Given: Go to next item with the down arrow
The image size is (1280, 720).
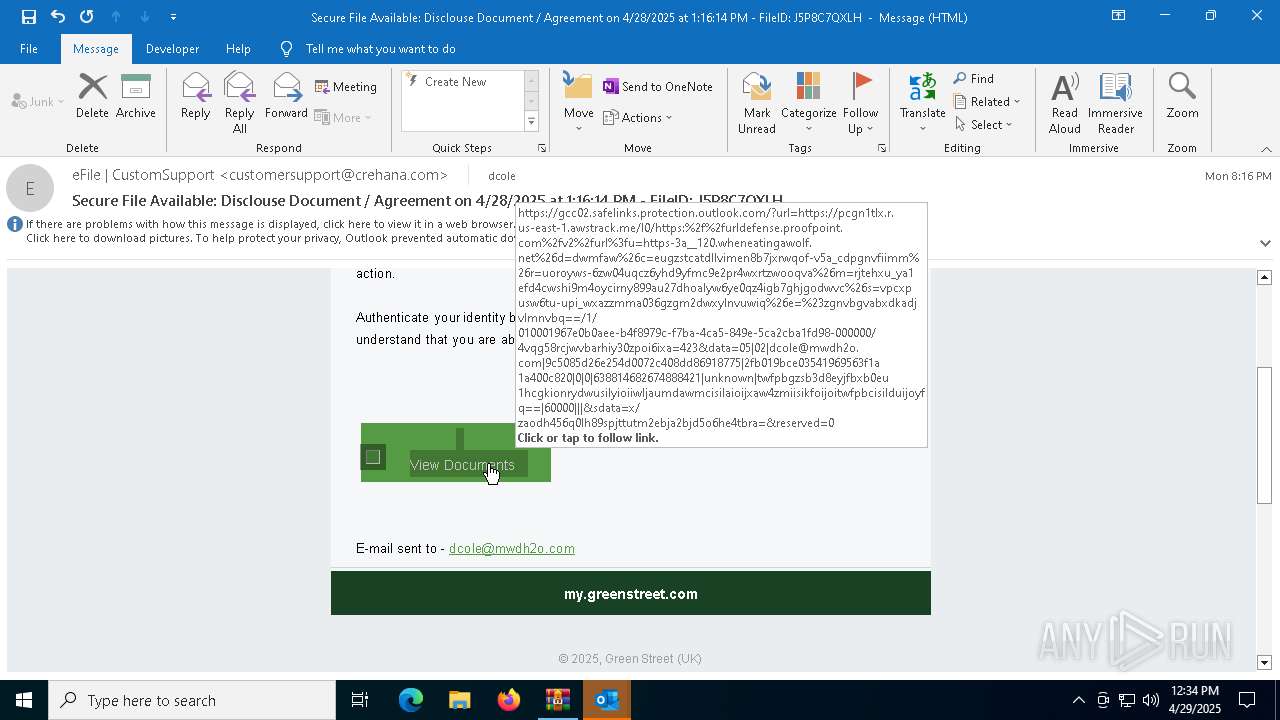Looking at the screenshot, I should (x=145, y=16).
